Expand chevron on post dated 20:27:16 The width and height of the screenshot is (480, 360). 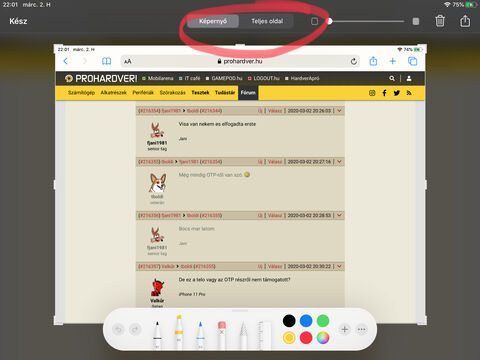pyautogui.click(x=339, y=162)
